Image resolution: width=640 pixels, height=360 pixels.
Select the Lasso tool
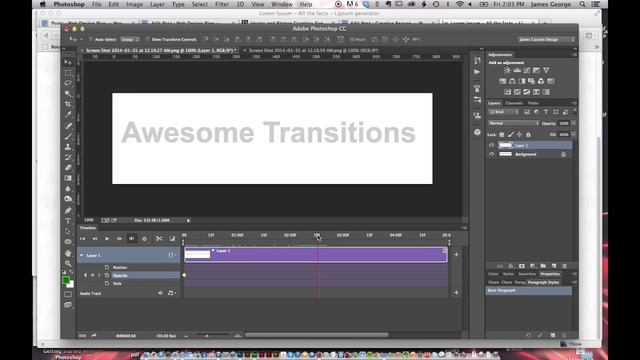[68, 83]
